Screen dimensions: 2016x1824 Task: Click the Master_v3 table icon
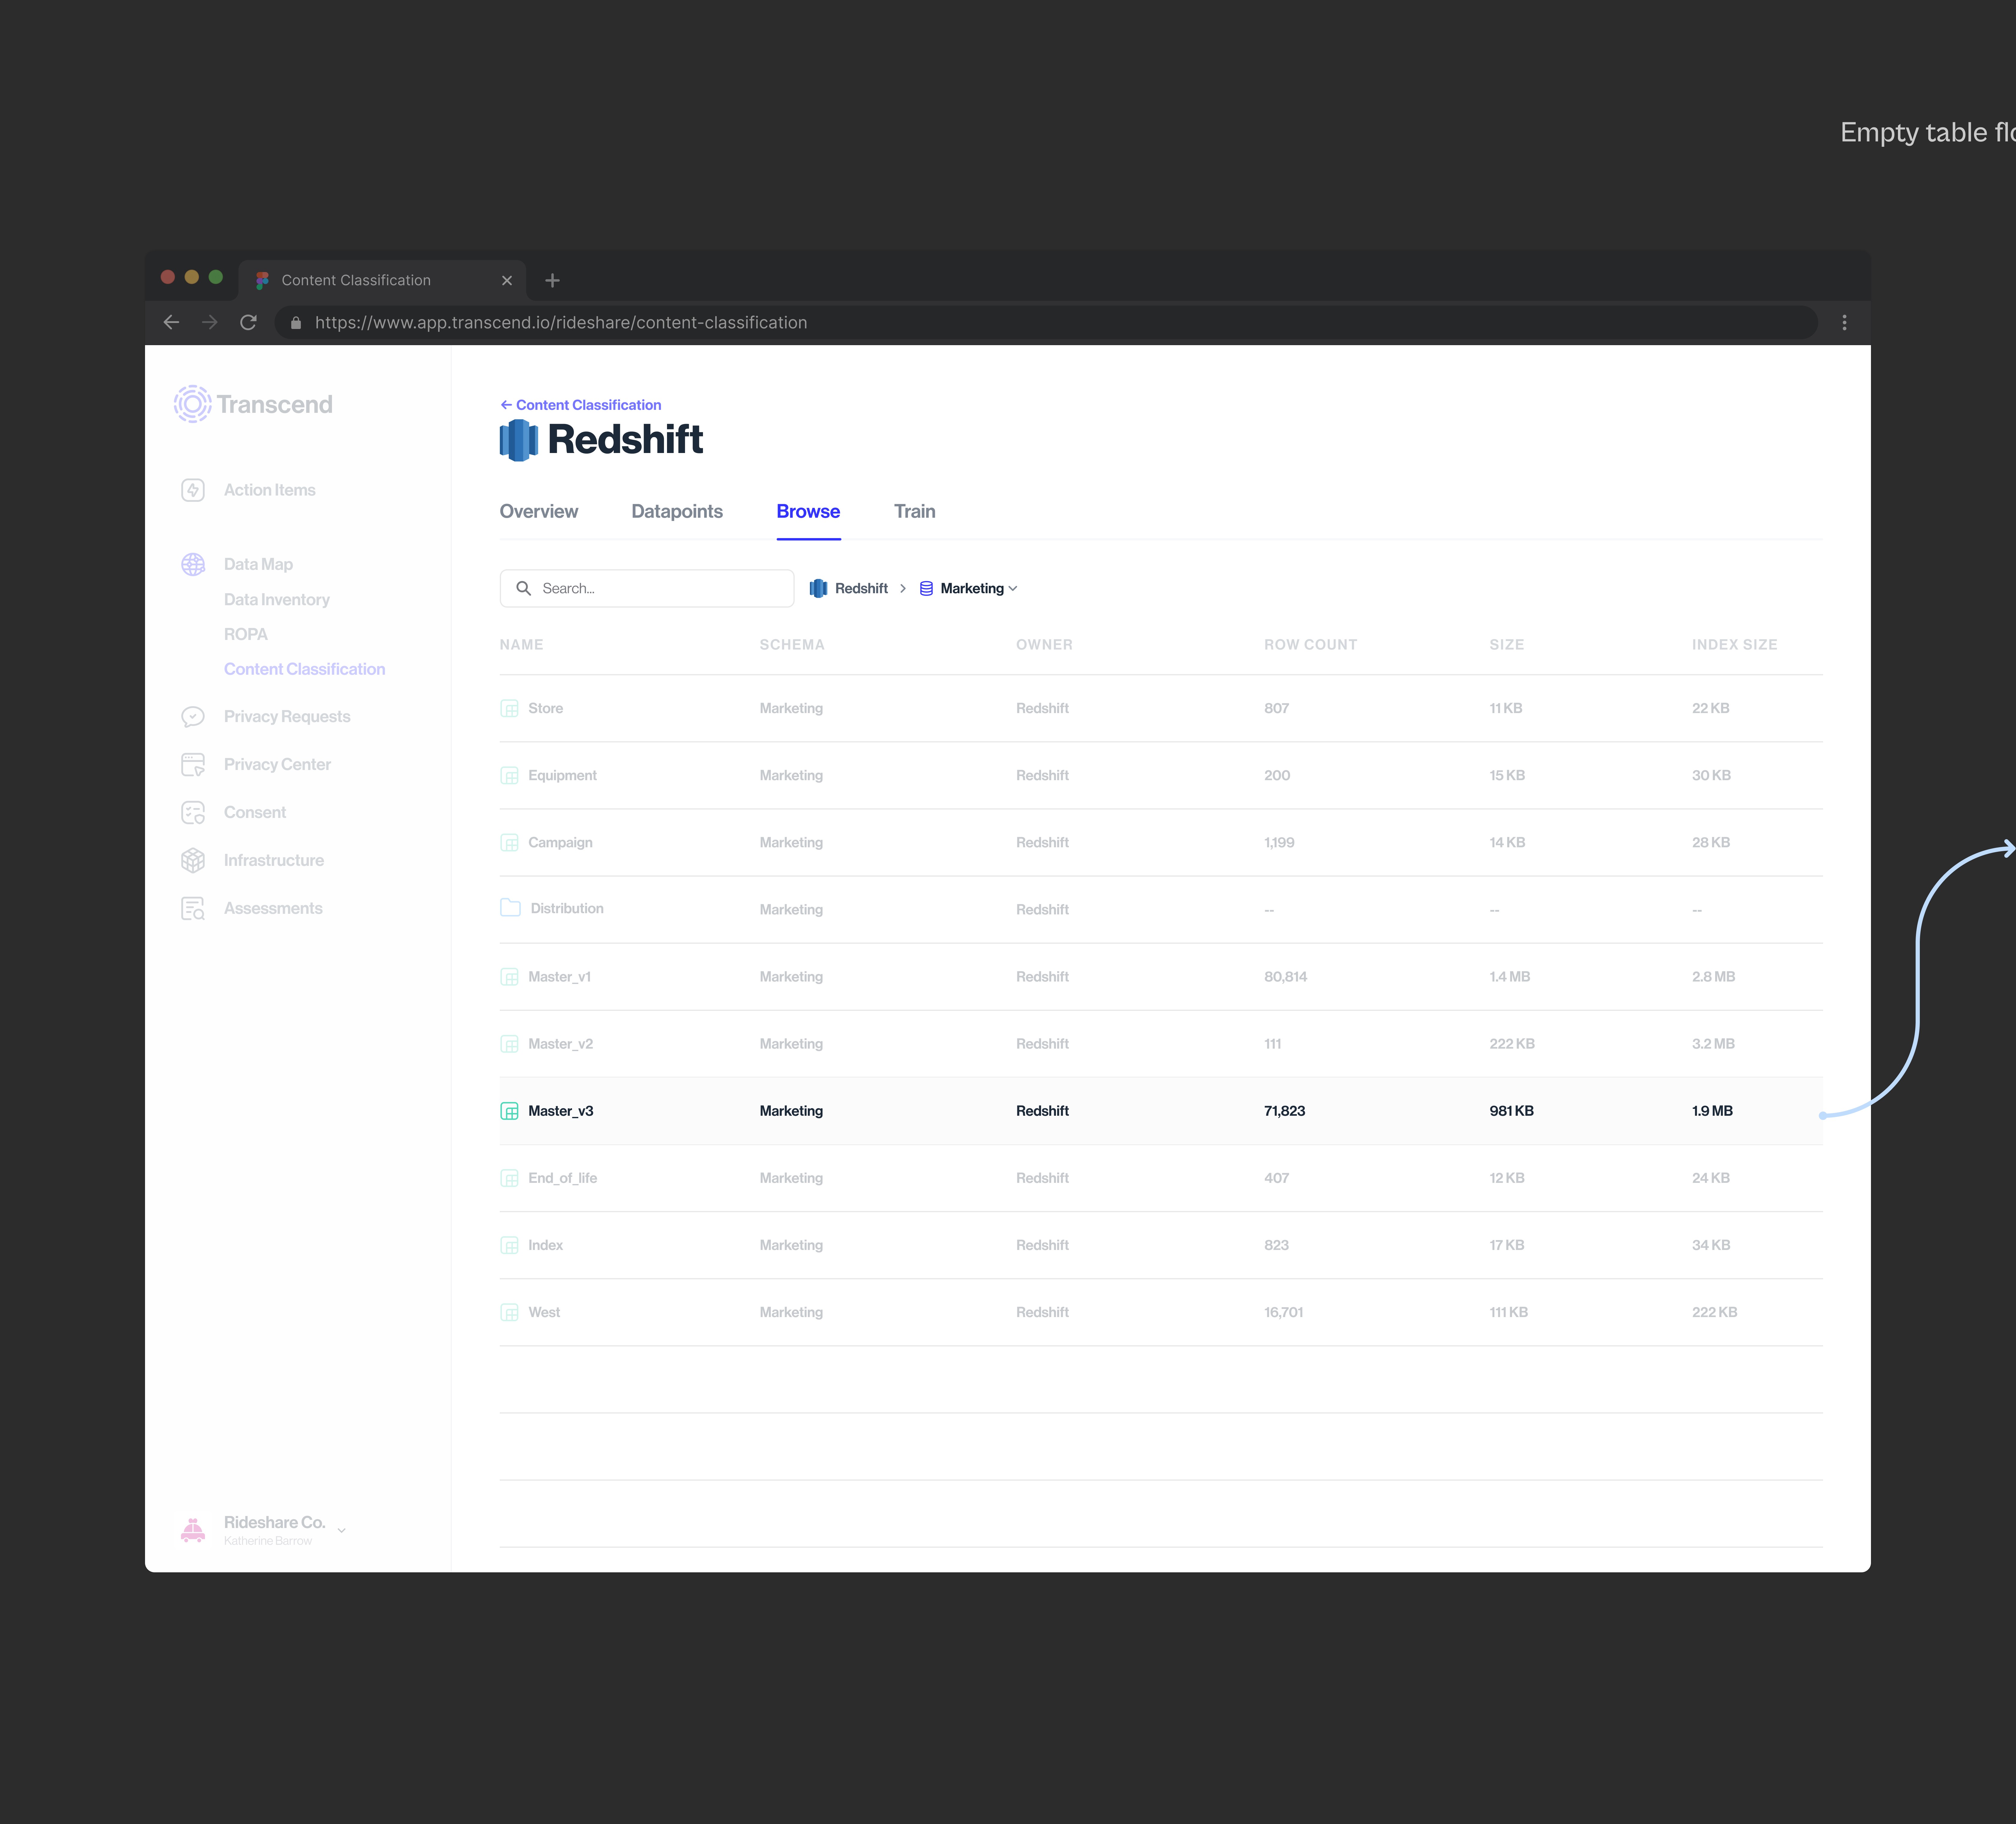pos(509,1111)
